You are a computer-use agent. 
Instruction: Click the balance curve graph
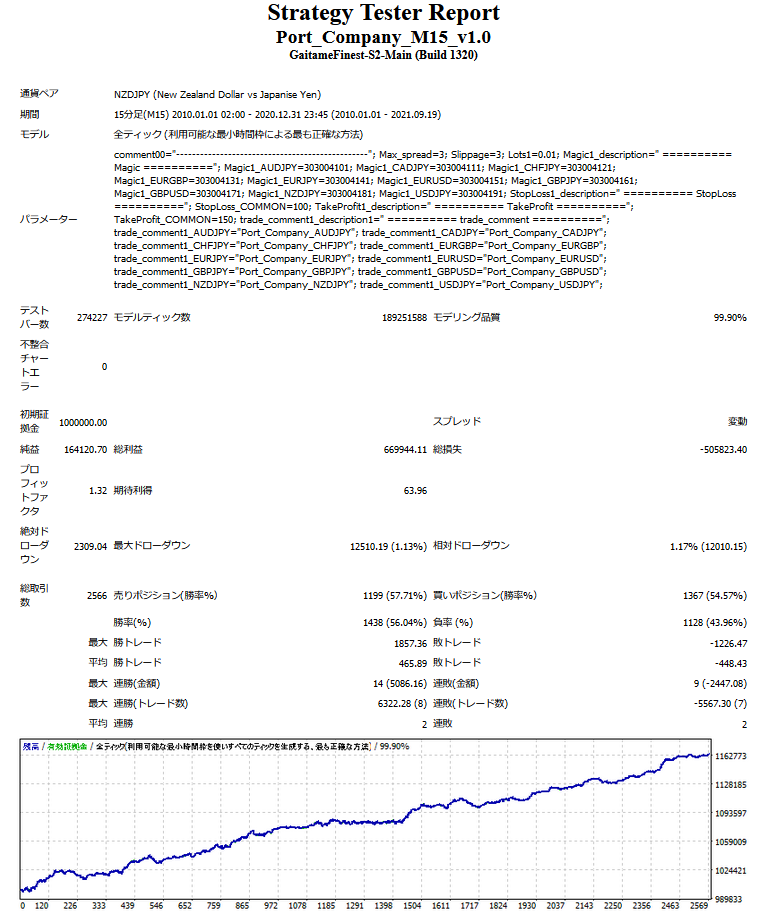365,819
